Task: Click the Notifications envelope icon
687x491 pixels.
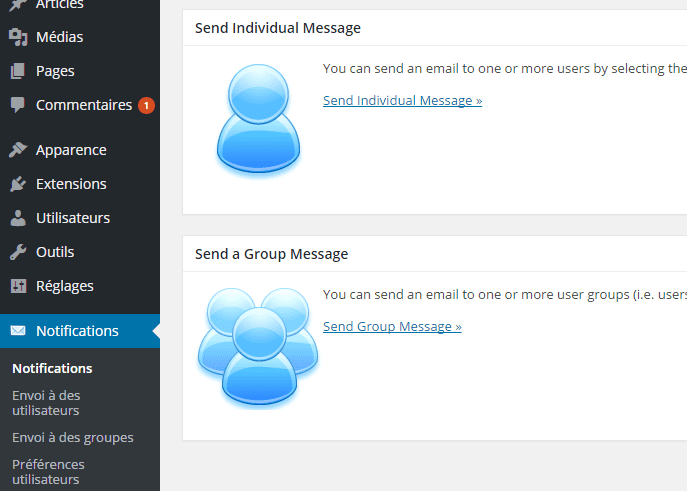Action: pos(18,330)
